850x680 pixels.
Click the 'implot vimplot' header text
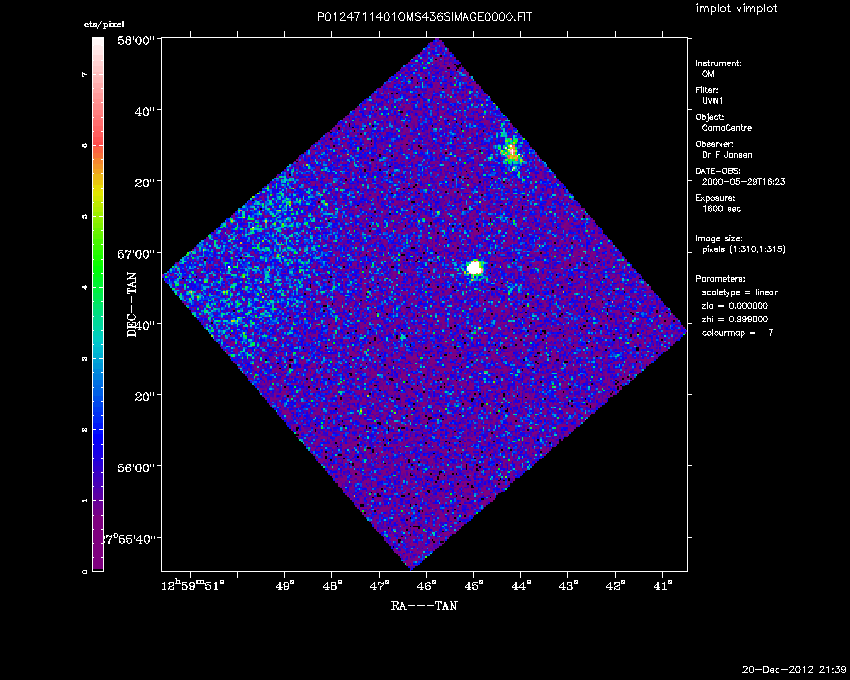[x=736, y=8]
